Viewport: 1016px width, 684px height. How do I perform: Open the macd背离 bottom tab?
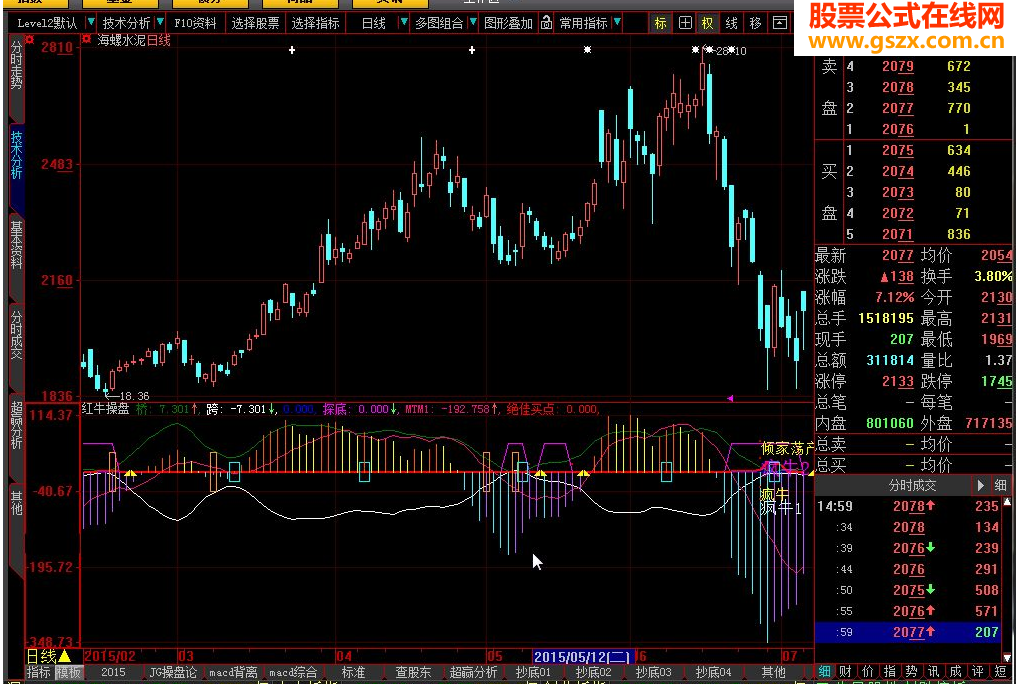coord(233,672)
